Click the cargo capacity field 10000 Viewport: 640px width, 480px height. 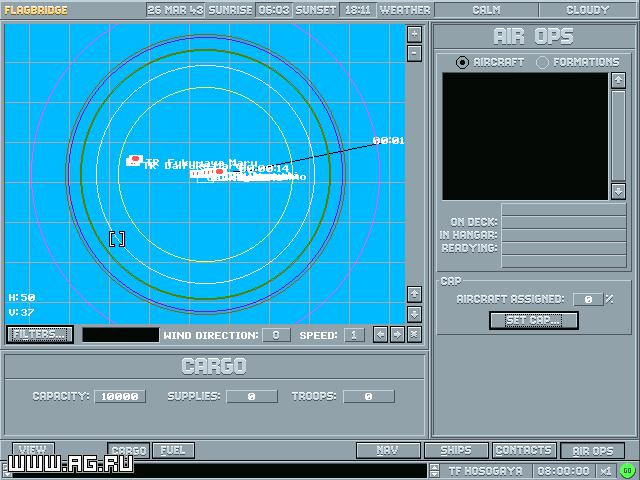pyautogui.click(x=120, y=396)
